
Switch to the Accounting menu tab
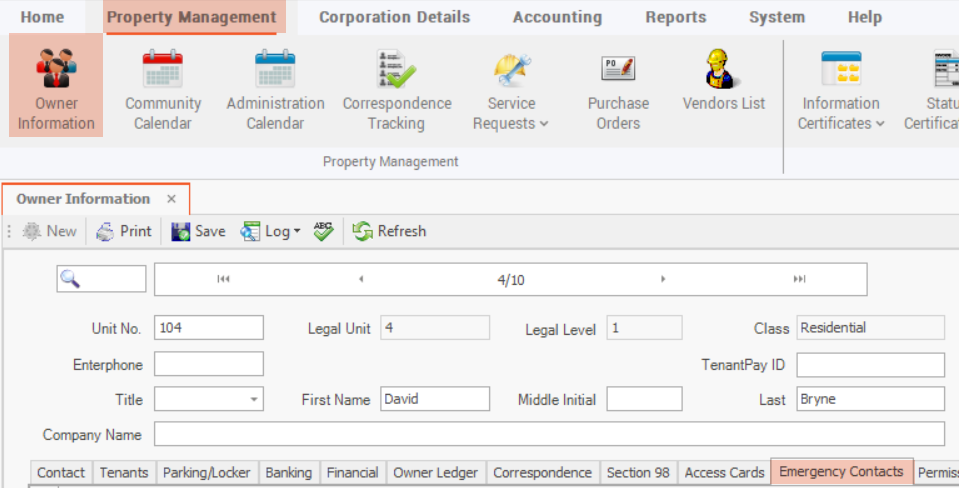pyautogui.click(x=557, y=17)
